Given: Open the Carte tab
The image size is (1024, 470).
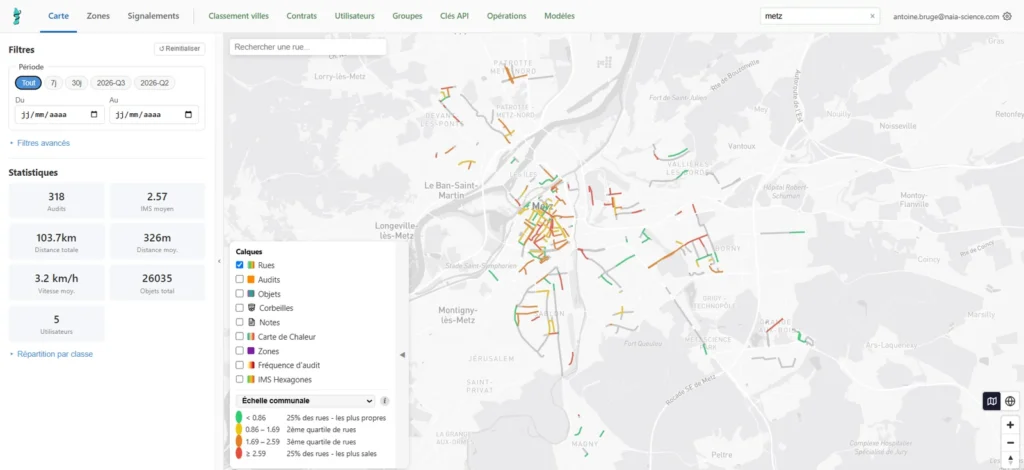Looking at the screenshot, I should pyautogui.click(x=59, y=16).
